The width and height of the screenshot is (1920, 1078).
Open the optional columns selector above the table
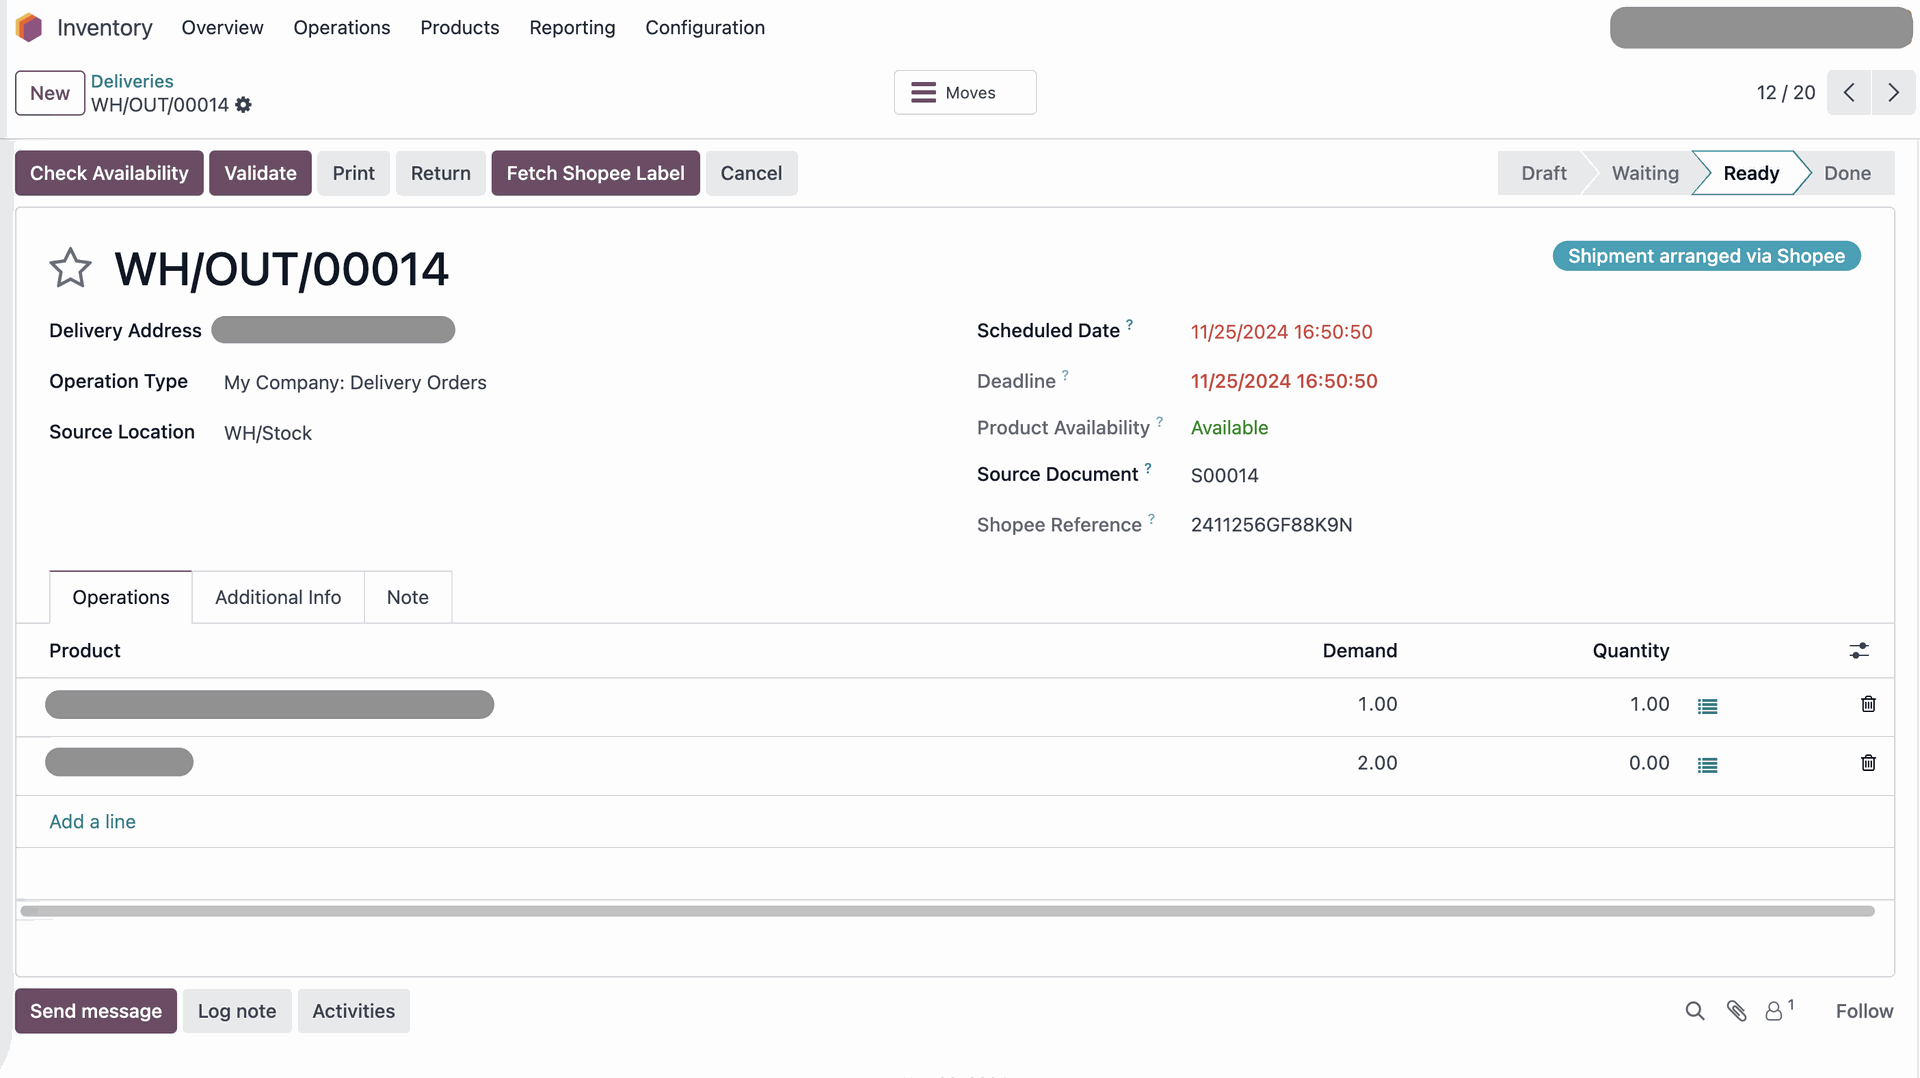coord(1859,650)
